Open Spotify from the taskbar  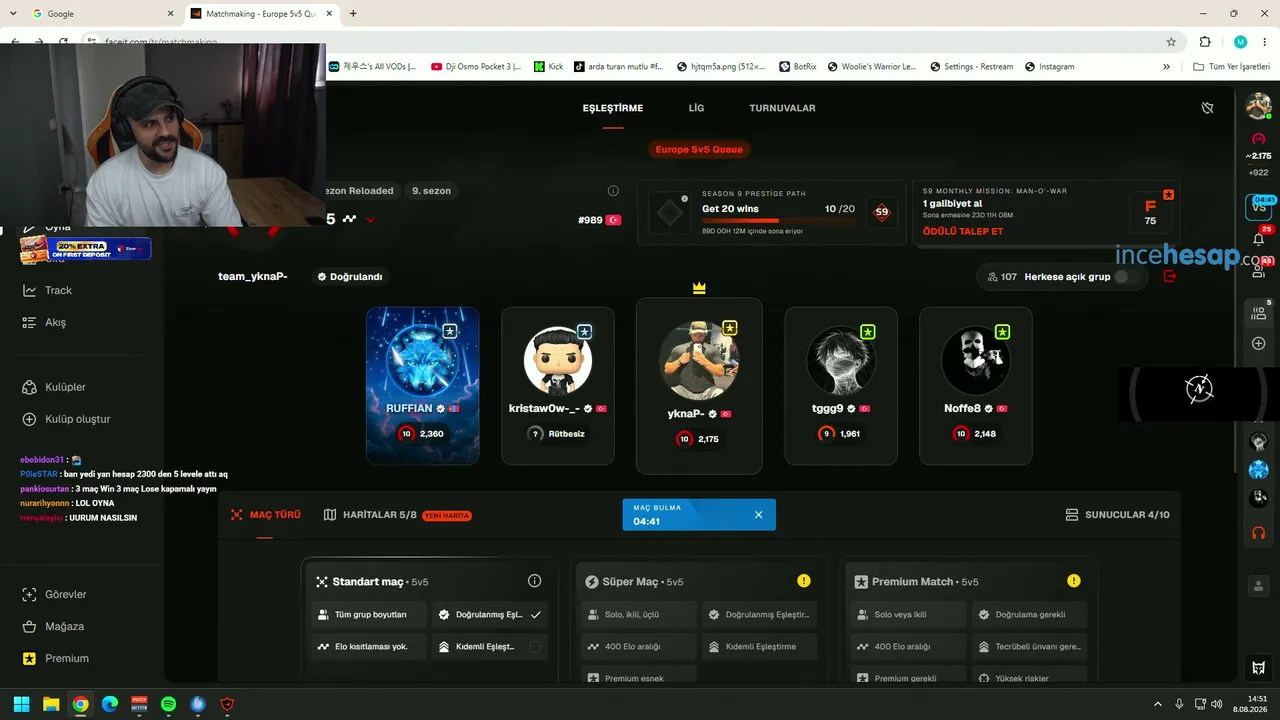coord(168,704)
